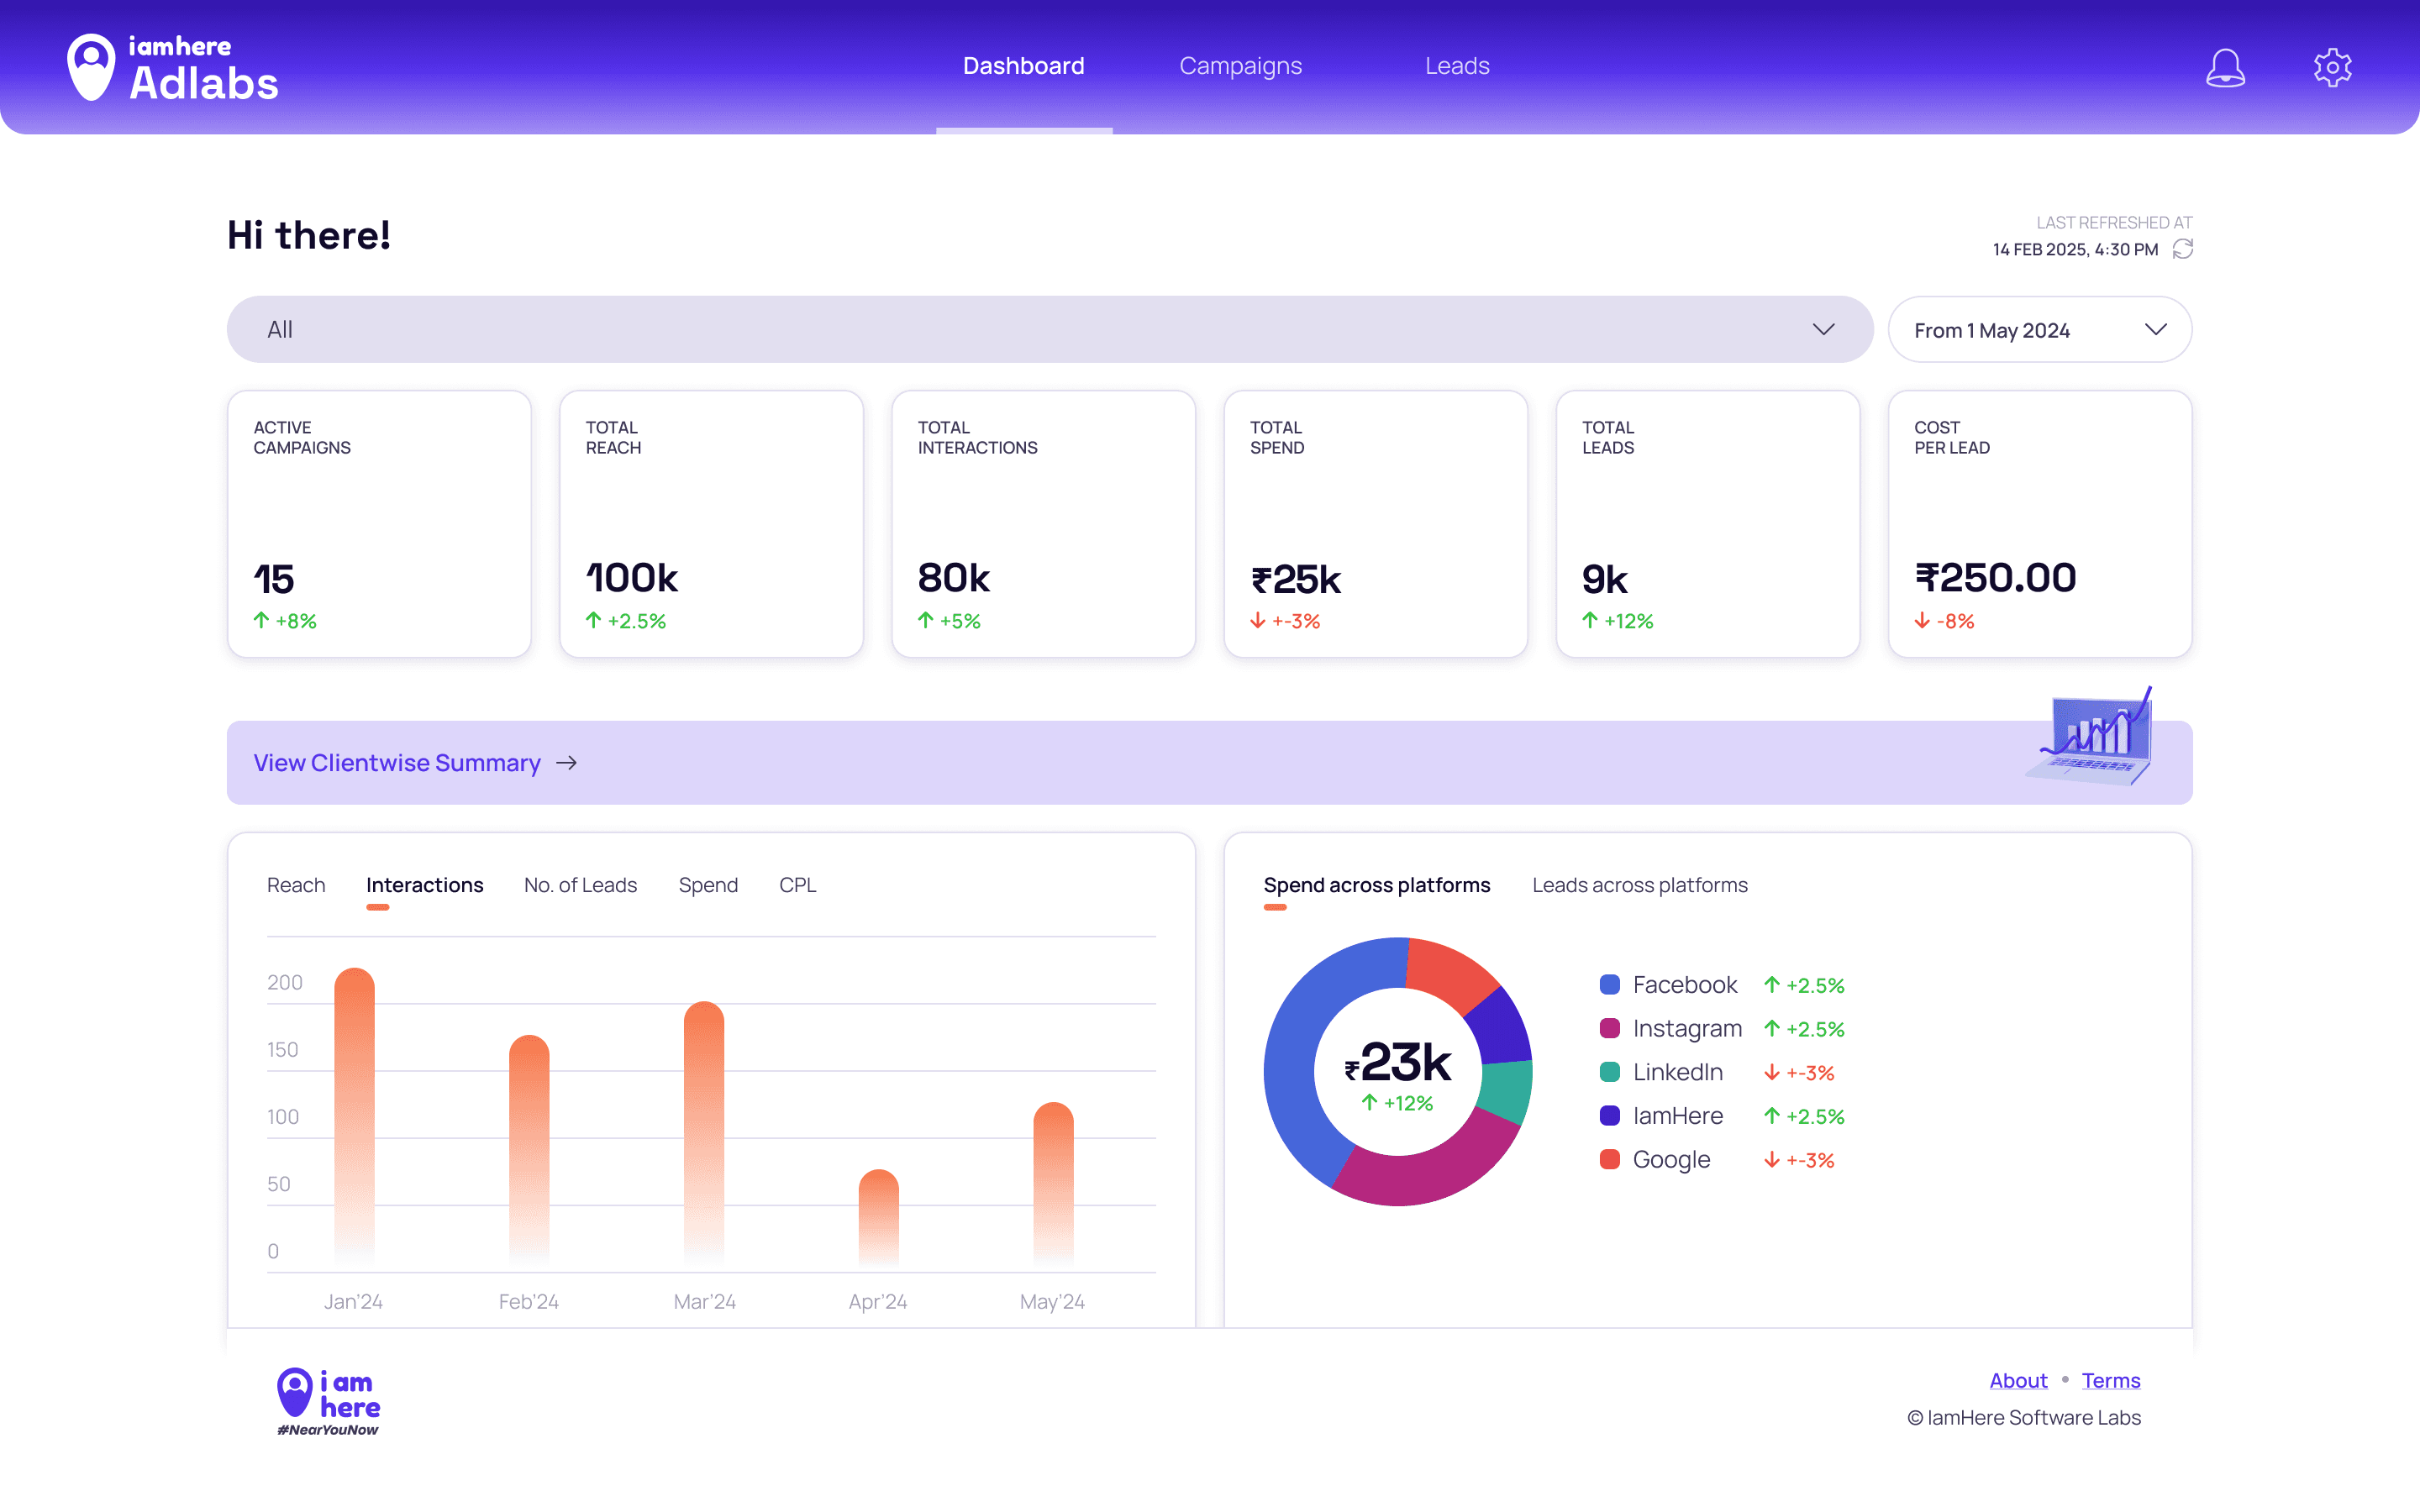
Task: Click the Facebook blue legend swatch
Action: click(1610, 985)
